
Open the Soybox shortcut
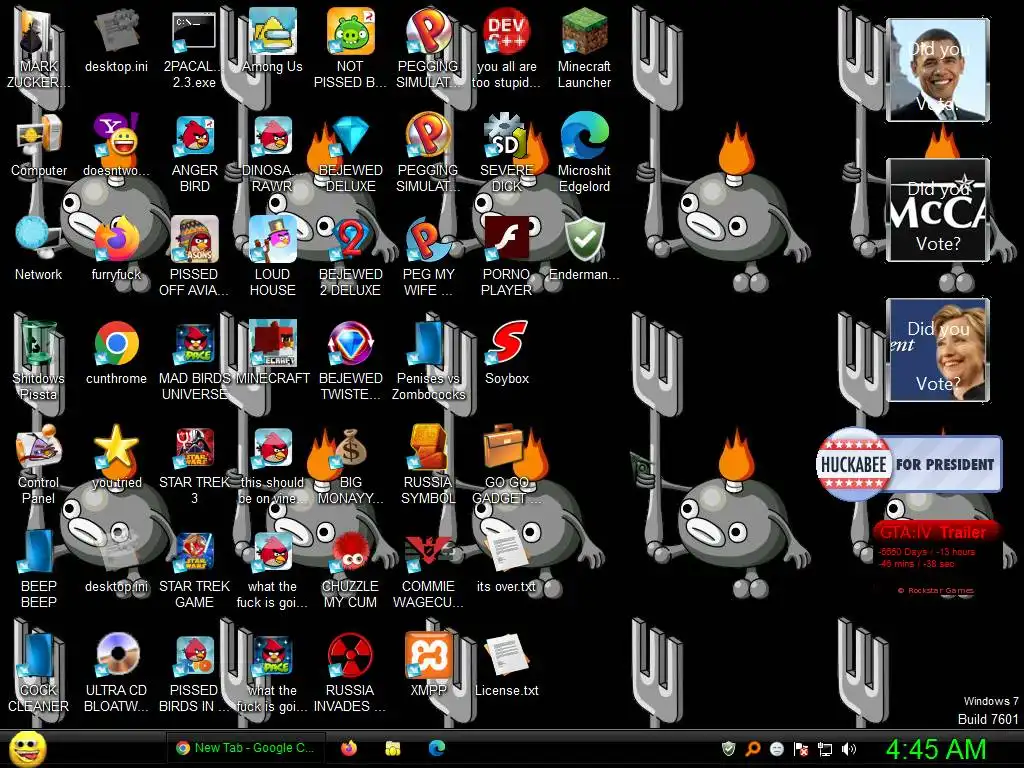(x=506, y=353)
